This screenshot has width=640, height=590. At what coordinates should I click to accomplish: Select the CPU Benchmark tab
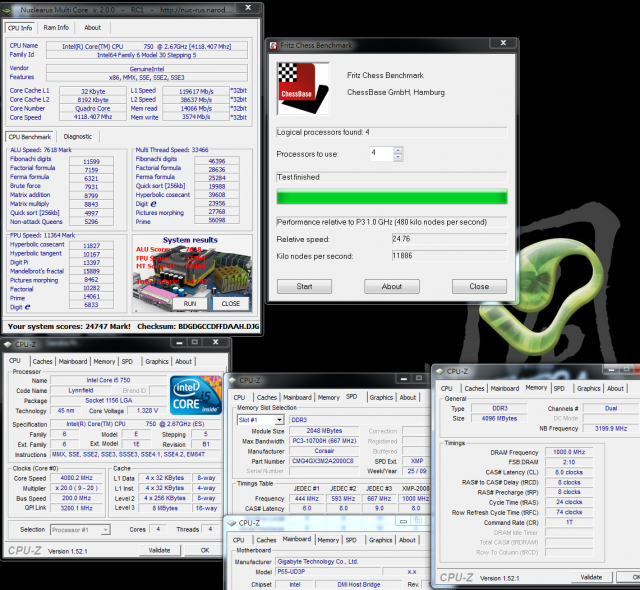tap(30, 137)
